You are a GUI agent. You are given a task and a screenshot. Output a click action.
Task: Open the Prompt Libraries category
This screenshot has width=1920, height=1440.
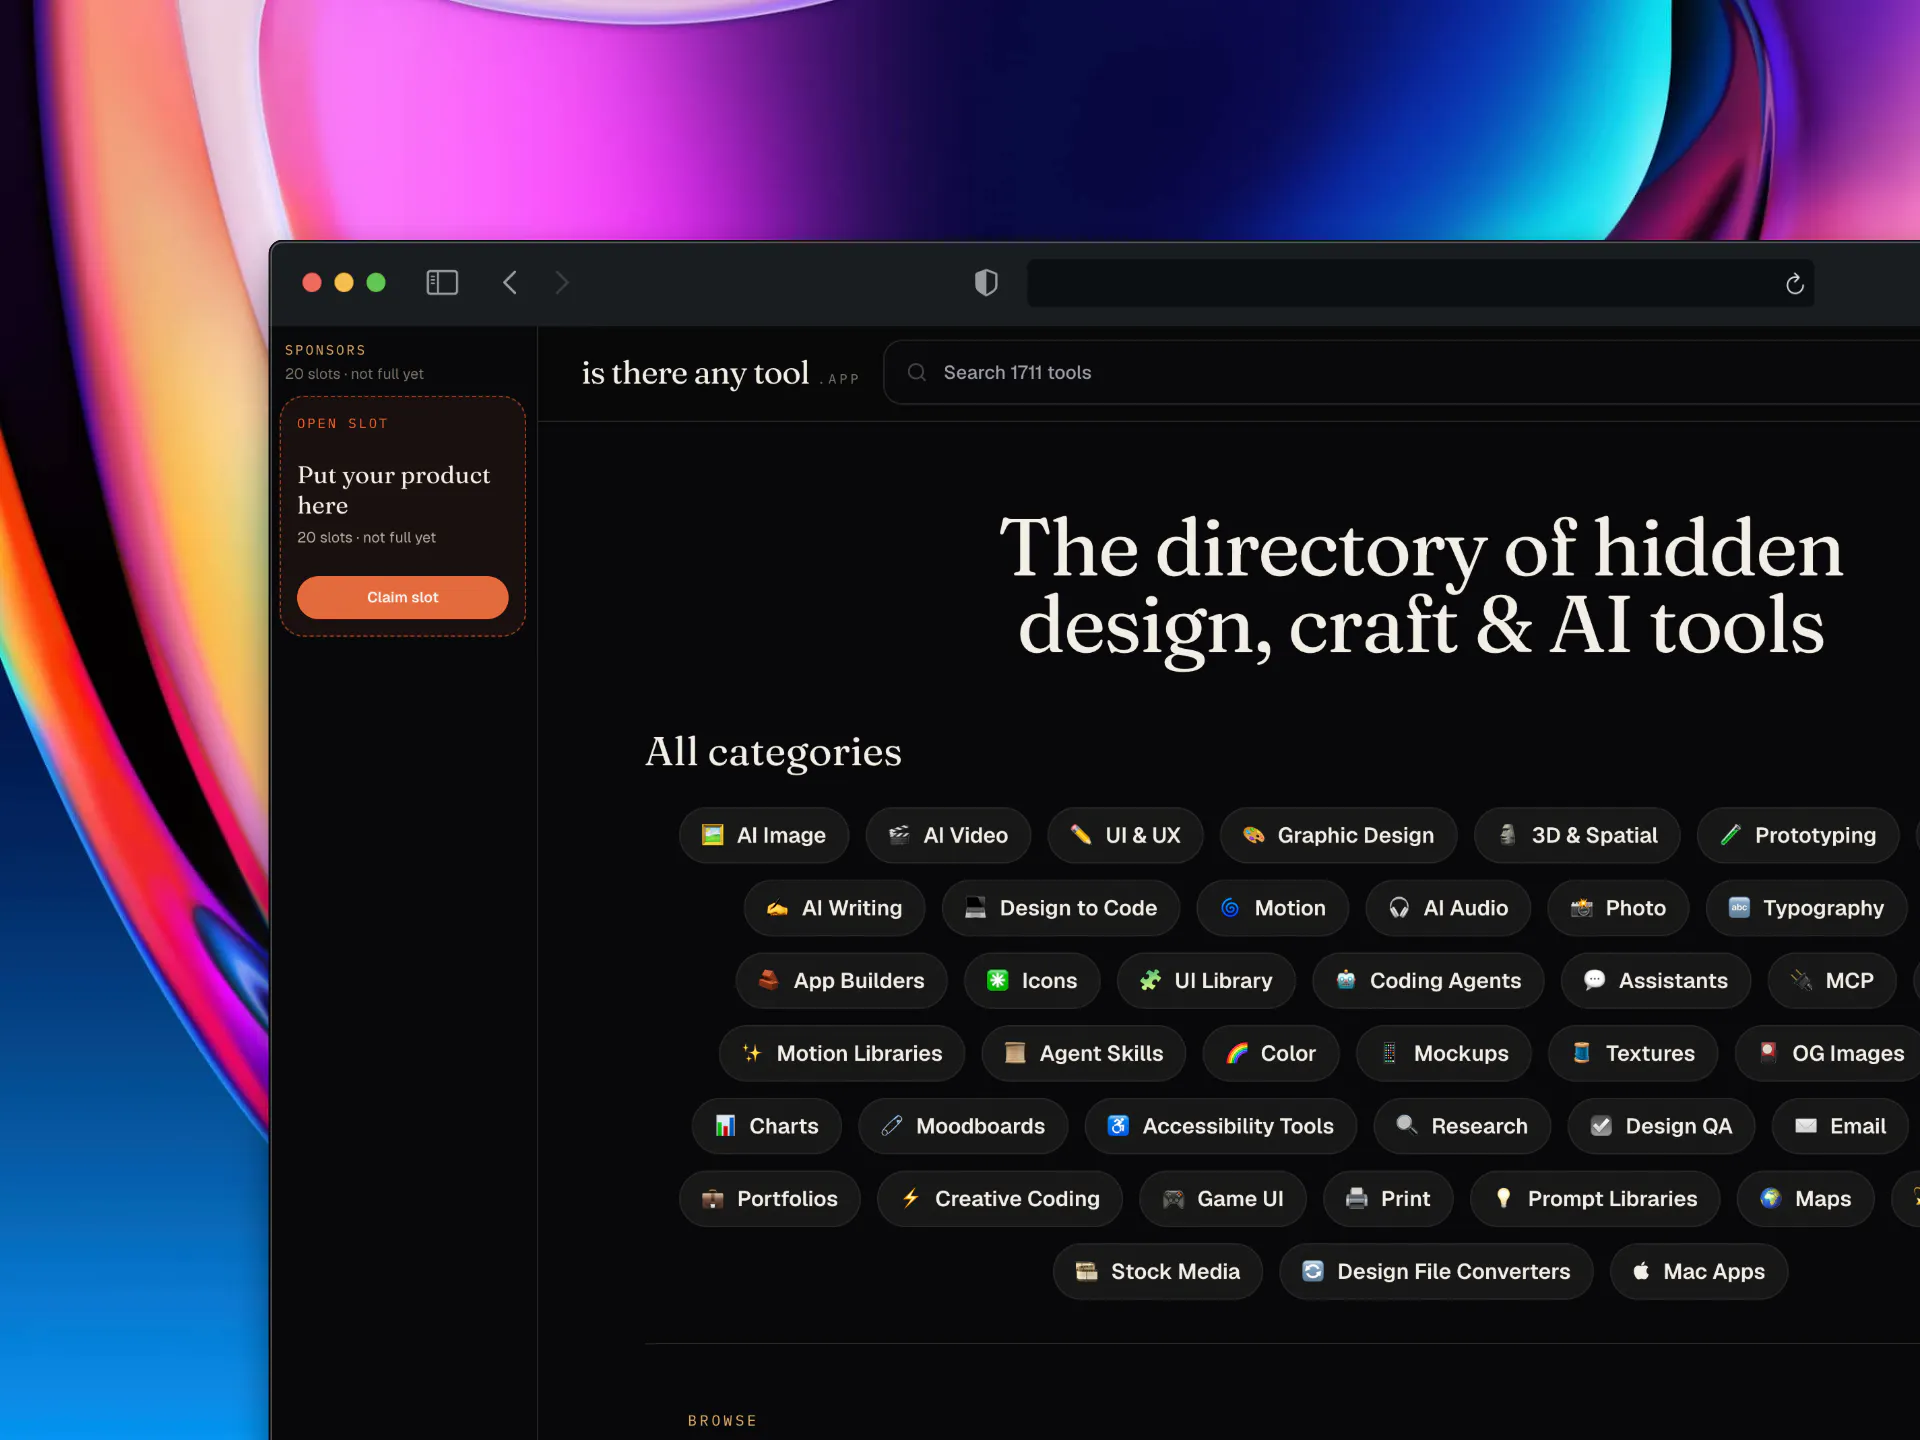[1595, 1199]
